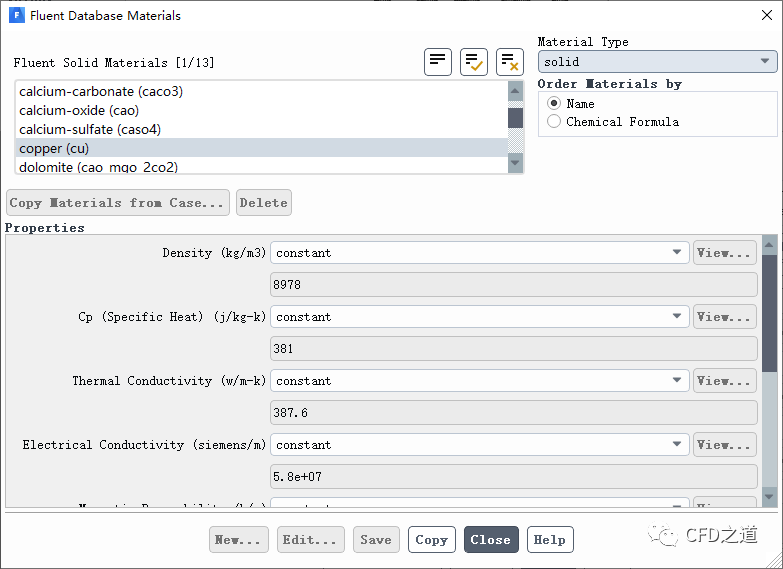This screenshot has width=783, height=569.
Task: Select calcium-sulfate (caso4) material
Action: tap(90, 129)
